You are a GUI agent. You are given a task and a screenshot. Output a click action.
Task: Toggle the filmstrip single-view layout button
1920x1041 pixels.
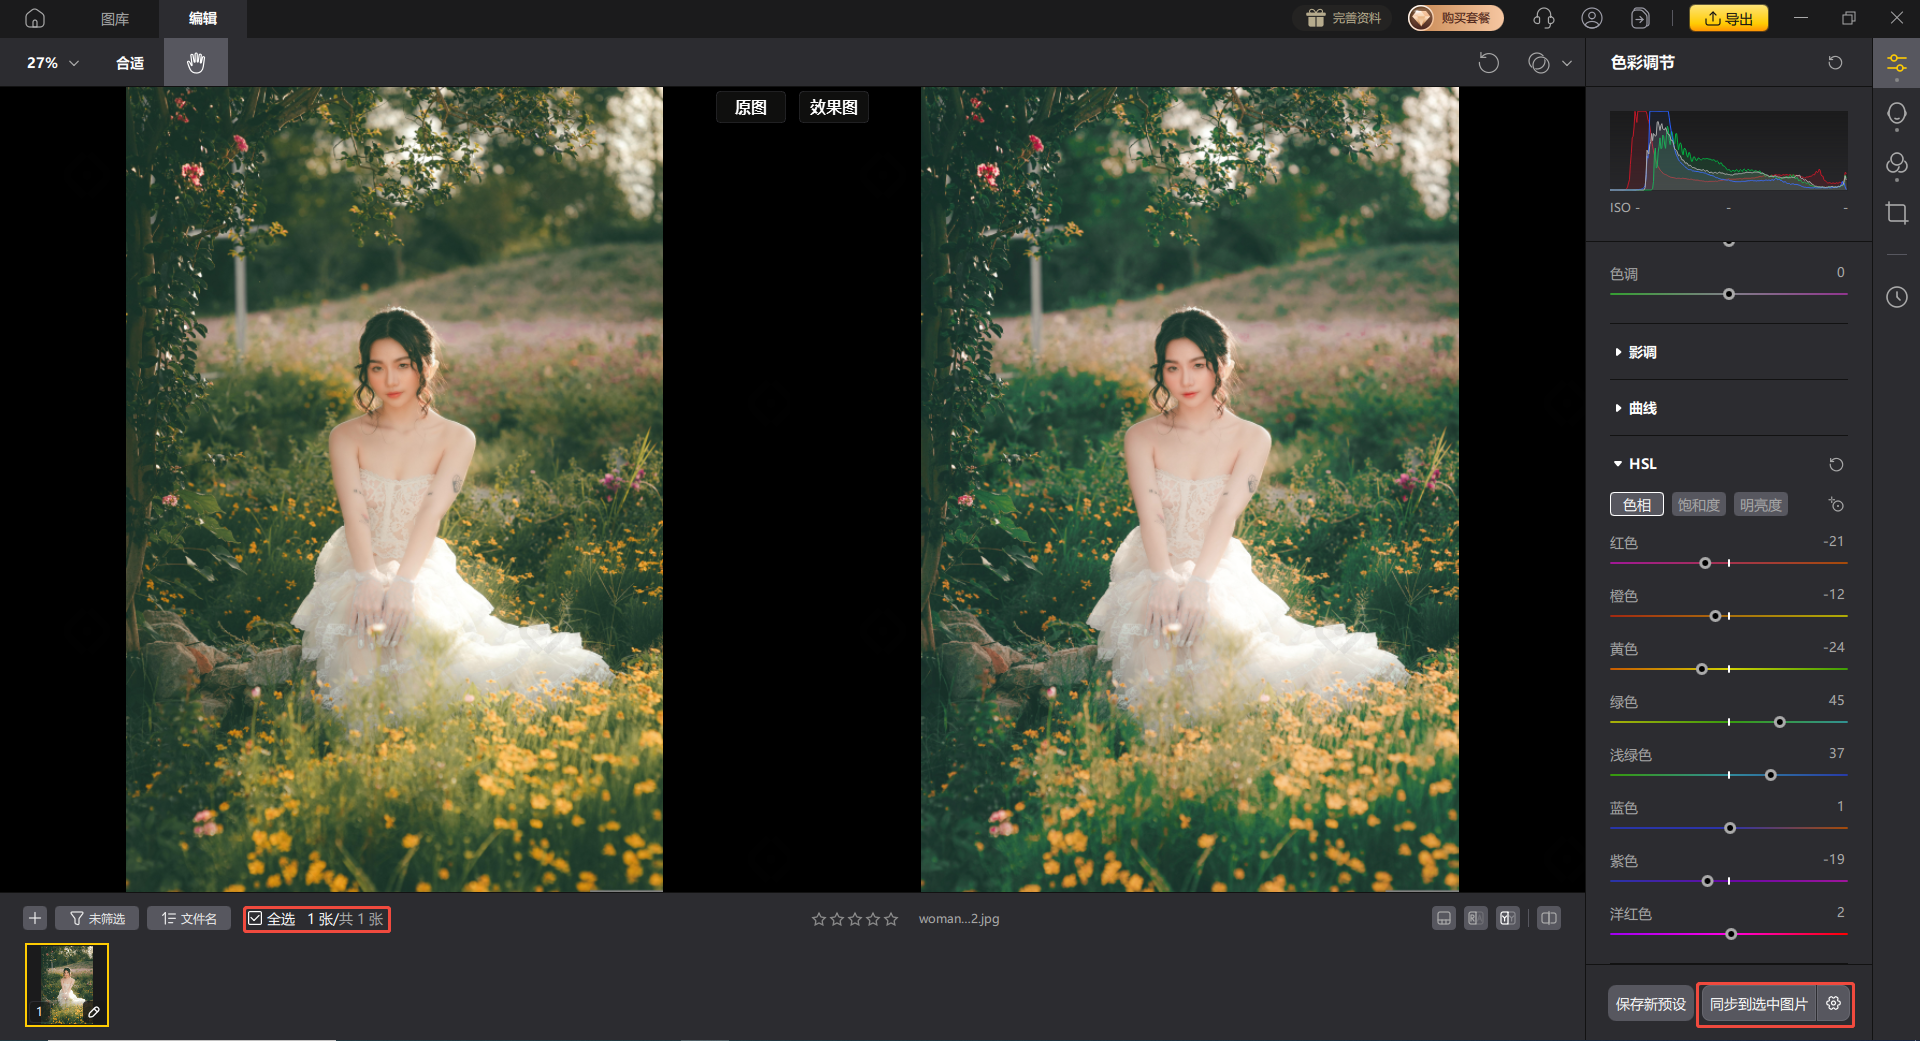pos(1443,918)
